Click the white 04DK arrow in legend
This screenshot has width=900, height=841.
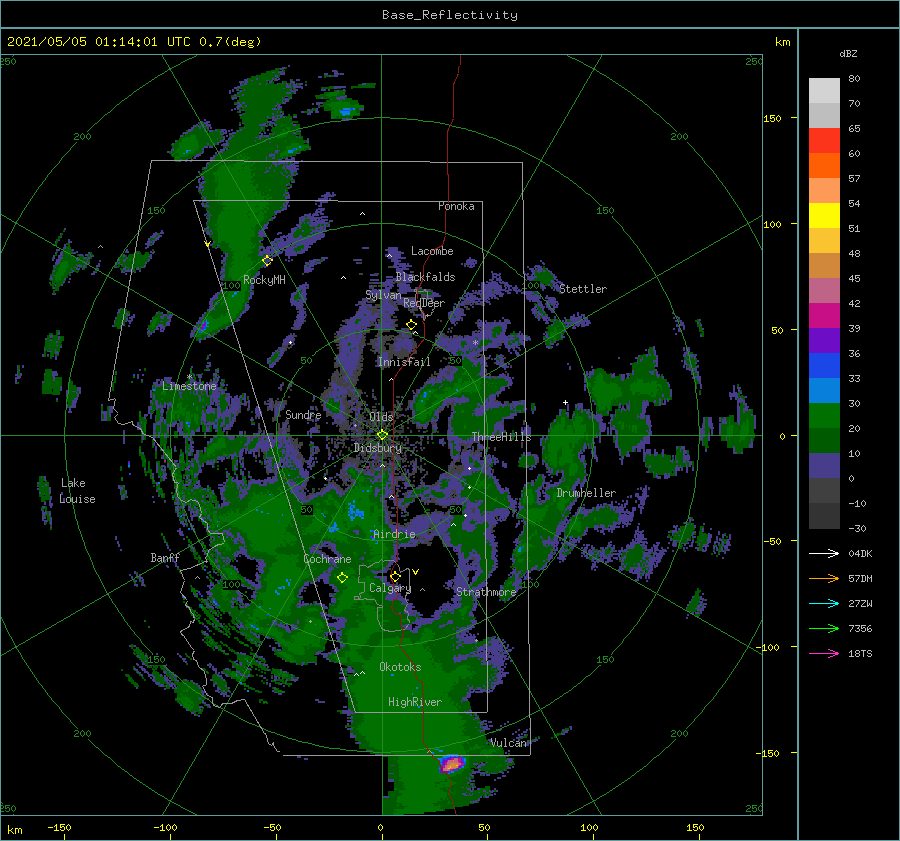824,553
